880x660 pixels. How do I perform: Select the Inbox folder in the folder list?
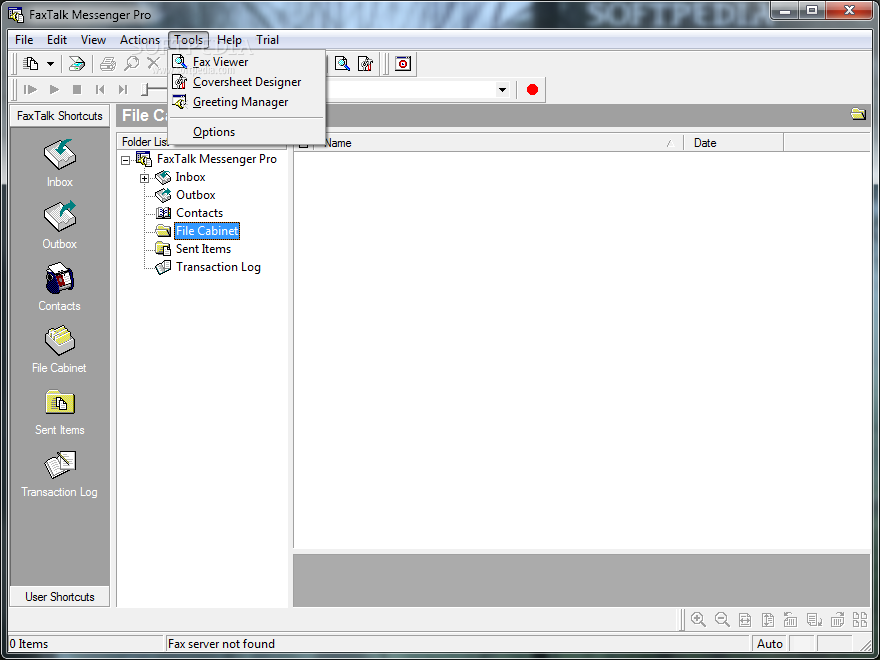pyautogui.click(x=190, y=177)
